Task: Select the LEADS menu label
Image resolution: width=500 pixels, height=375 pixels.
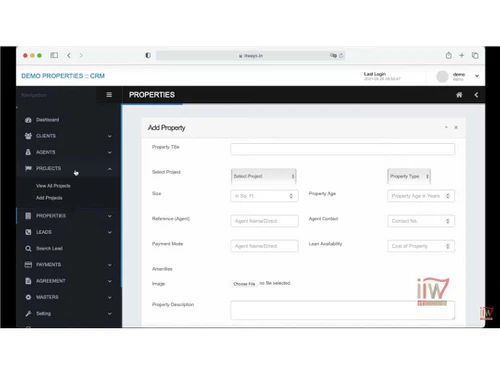Action: (x=44, y=232)
